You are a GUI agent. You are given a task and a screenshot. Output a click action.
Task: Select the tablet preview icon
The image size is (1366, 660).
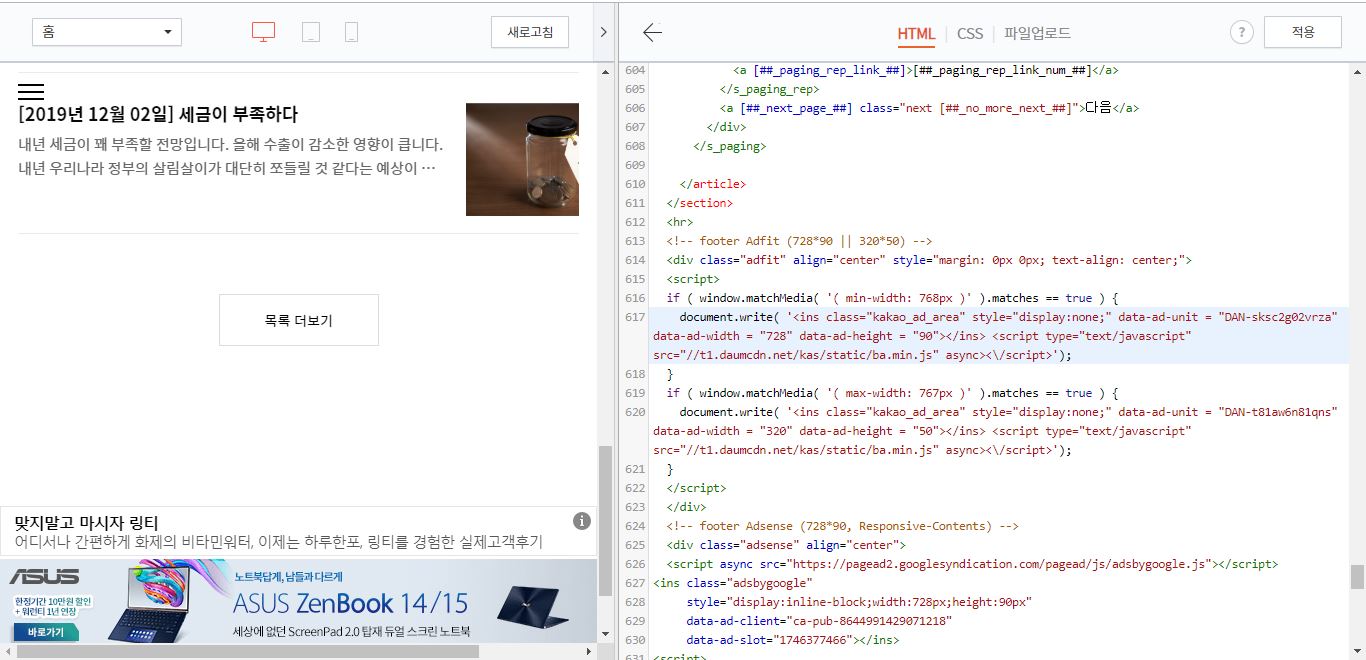[311, 32]
